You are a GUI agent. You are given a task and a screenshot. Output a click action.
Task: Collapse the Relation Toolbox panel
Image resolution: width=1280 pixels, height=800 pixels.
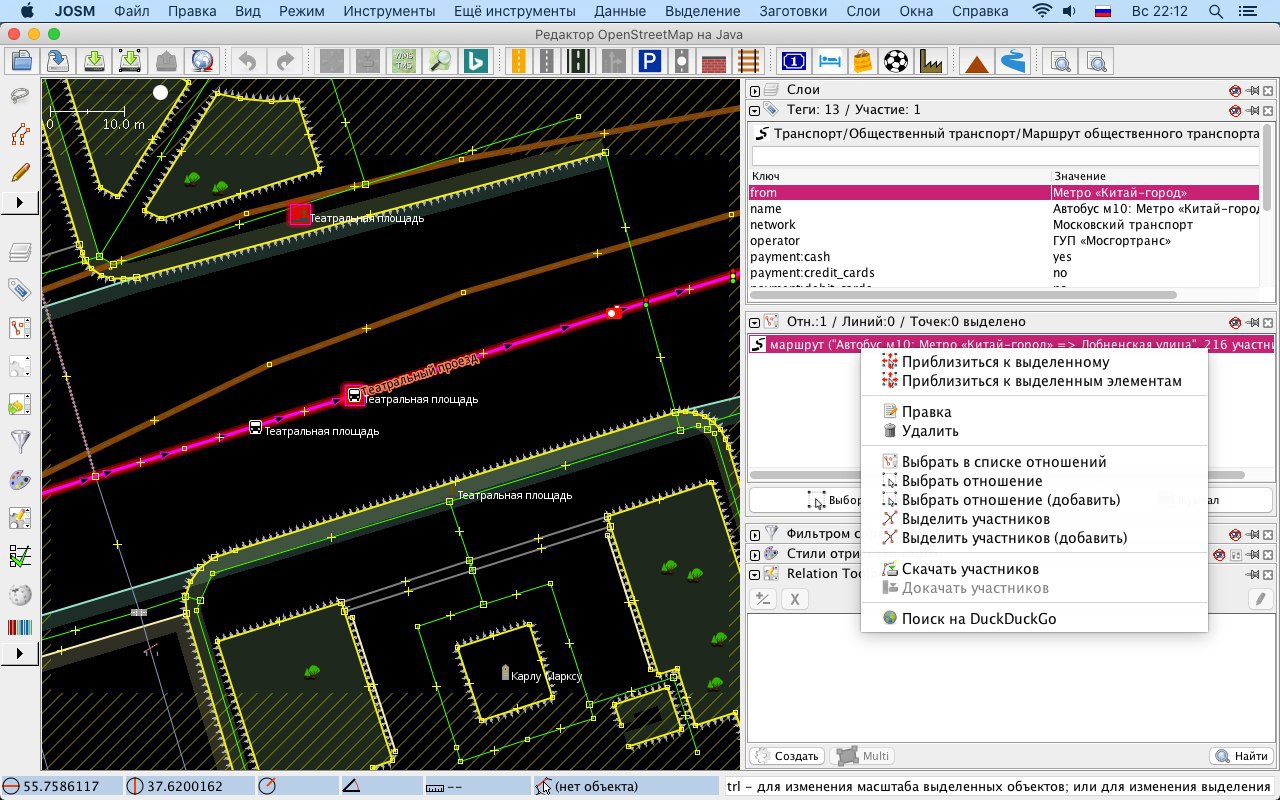[755, 574]
